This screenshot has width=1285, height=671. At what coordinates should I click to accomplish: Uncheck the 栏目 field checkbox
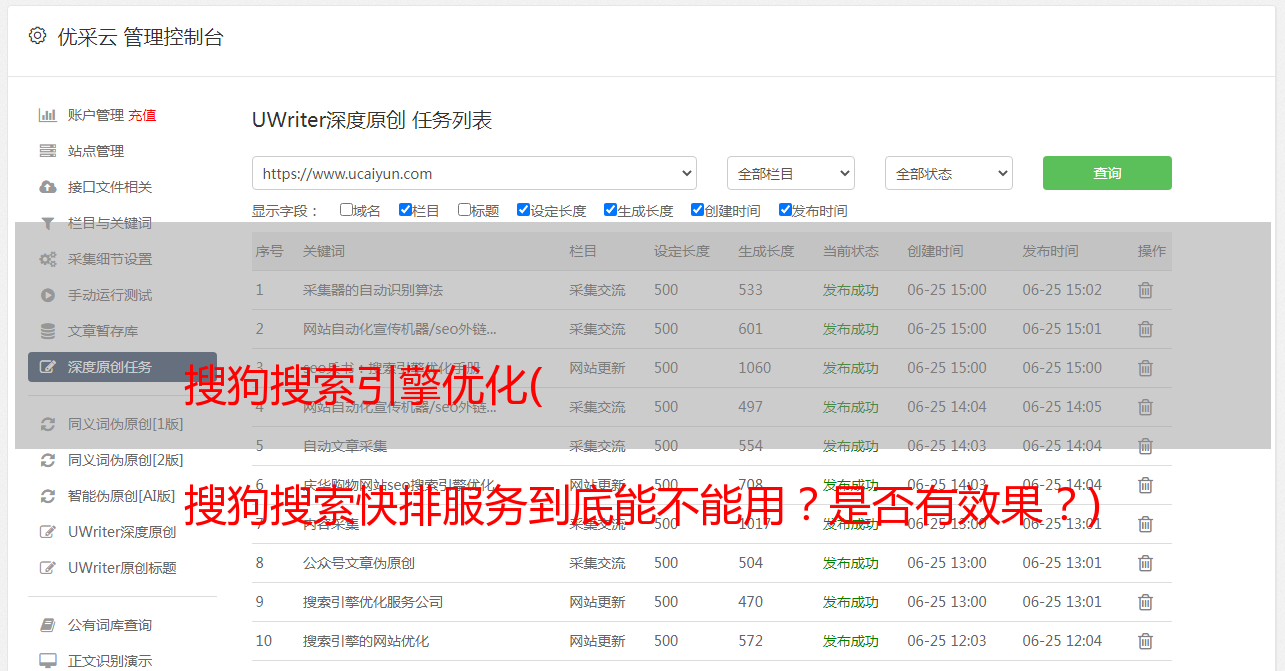click(405, 210)
